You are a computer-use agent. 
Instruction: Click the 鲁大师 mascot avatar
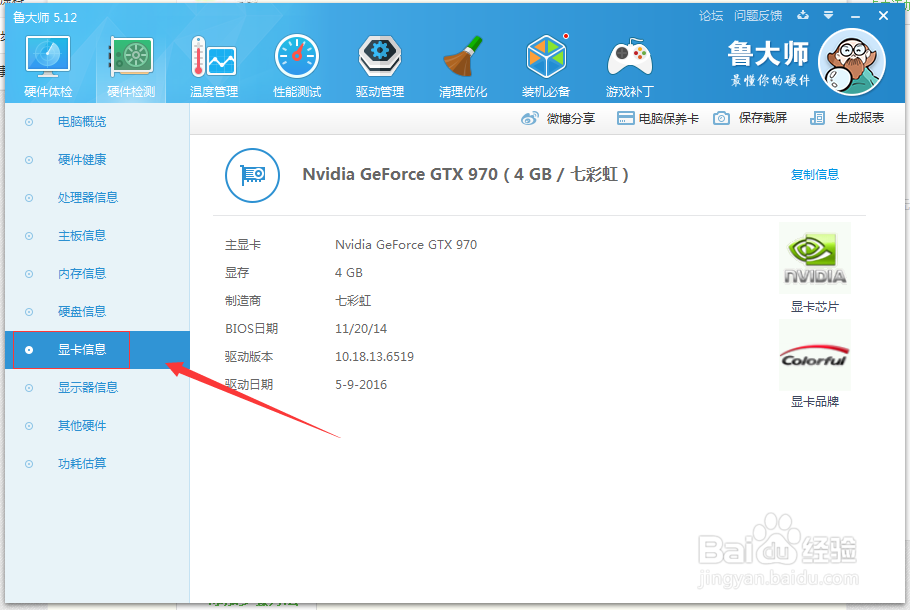(851, 62)
